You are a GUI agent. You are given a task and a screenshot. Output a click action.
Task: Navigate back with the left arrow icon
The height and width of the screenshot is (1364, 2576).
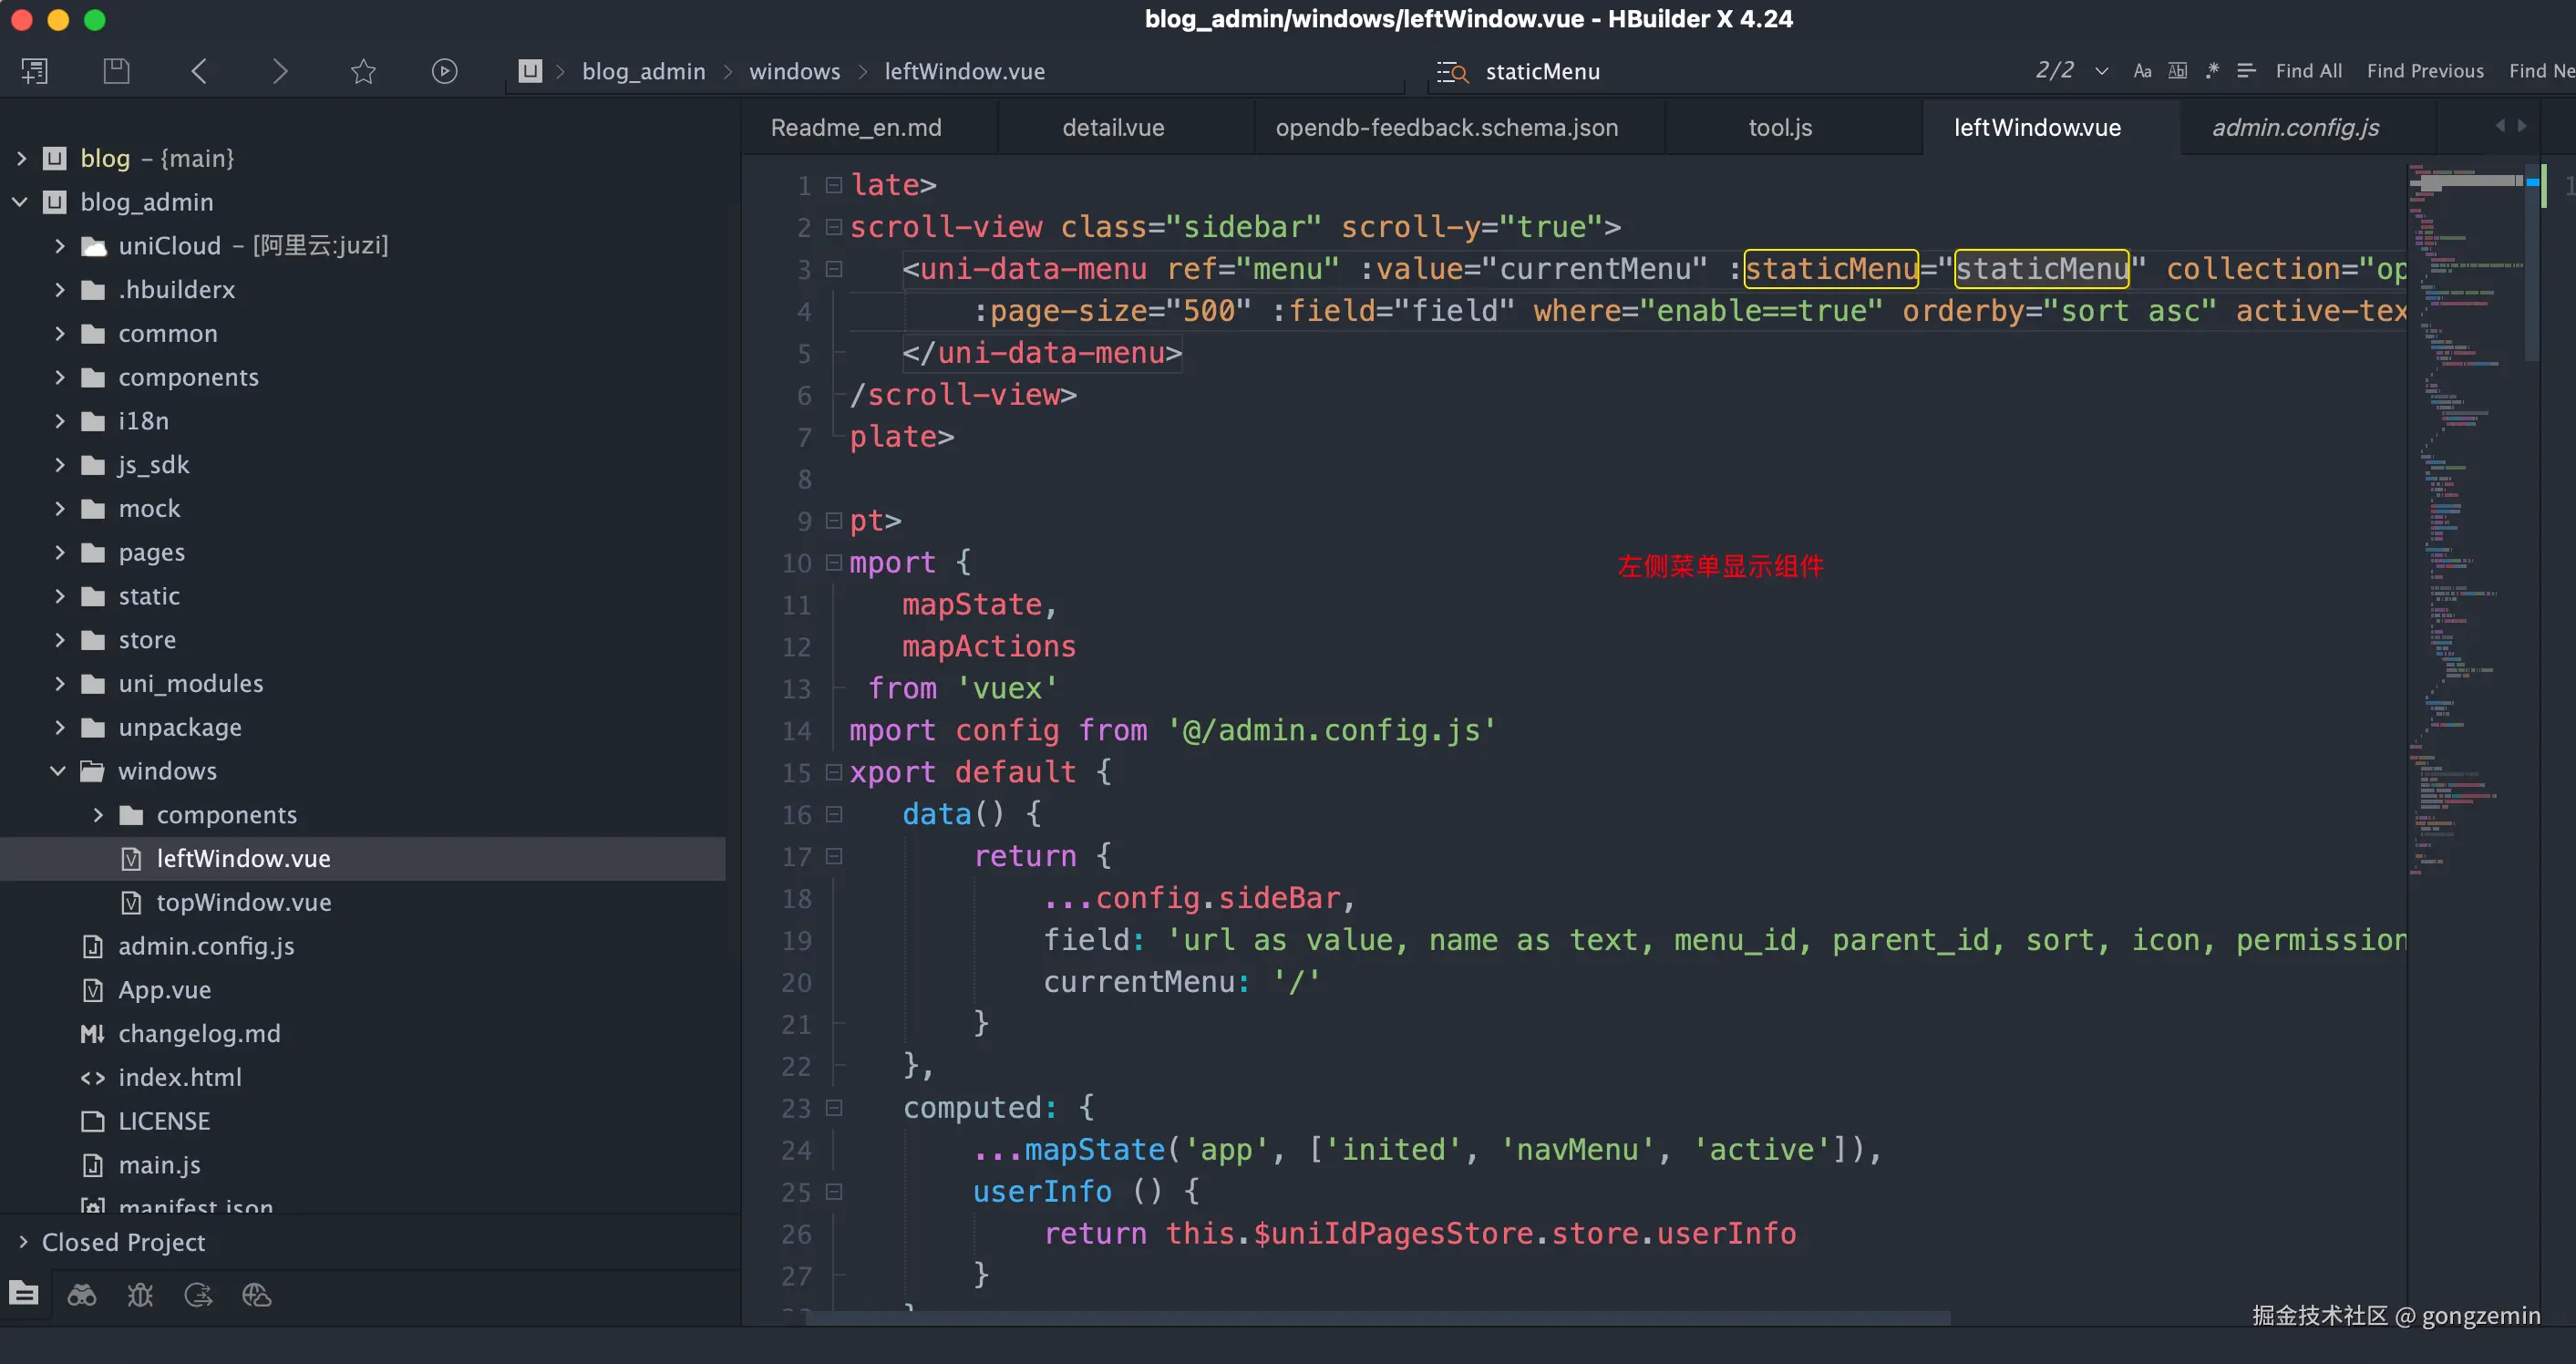coord(199,71)
